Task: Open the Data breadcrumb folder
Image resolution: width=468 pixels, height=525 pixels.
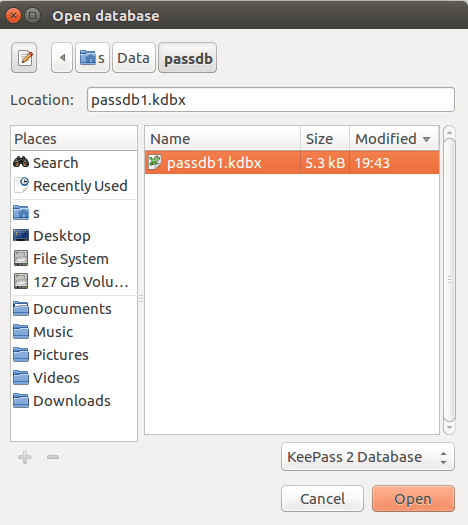Action: coord(134,58)
